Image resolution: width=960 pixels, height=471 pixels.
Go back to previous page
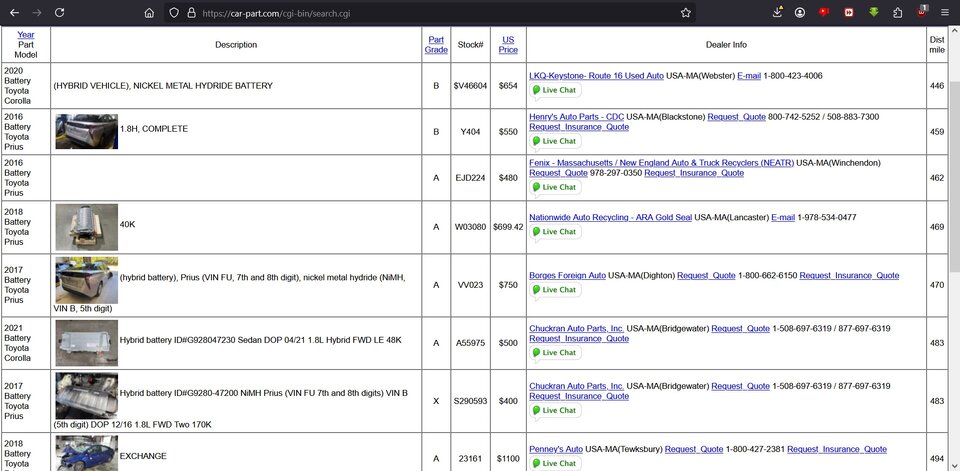15,12
